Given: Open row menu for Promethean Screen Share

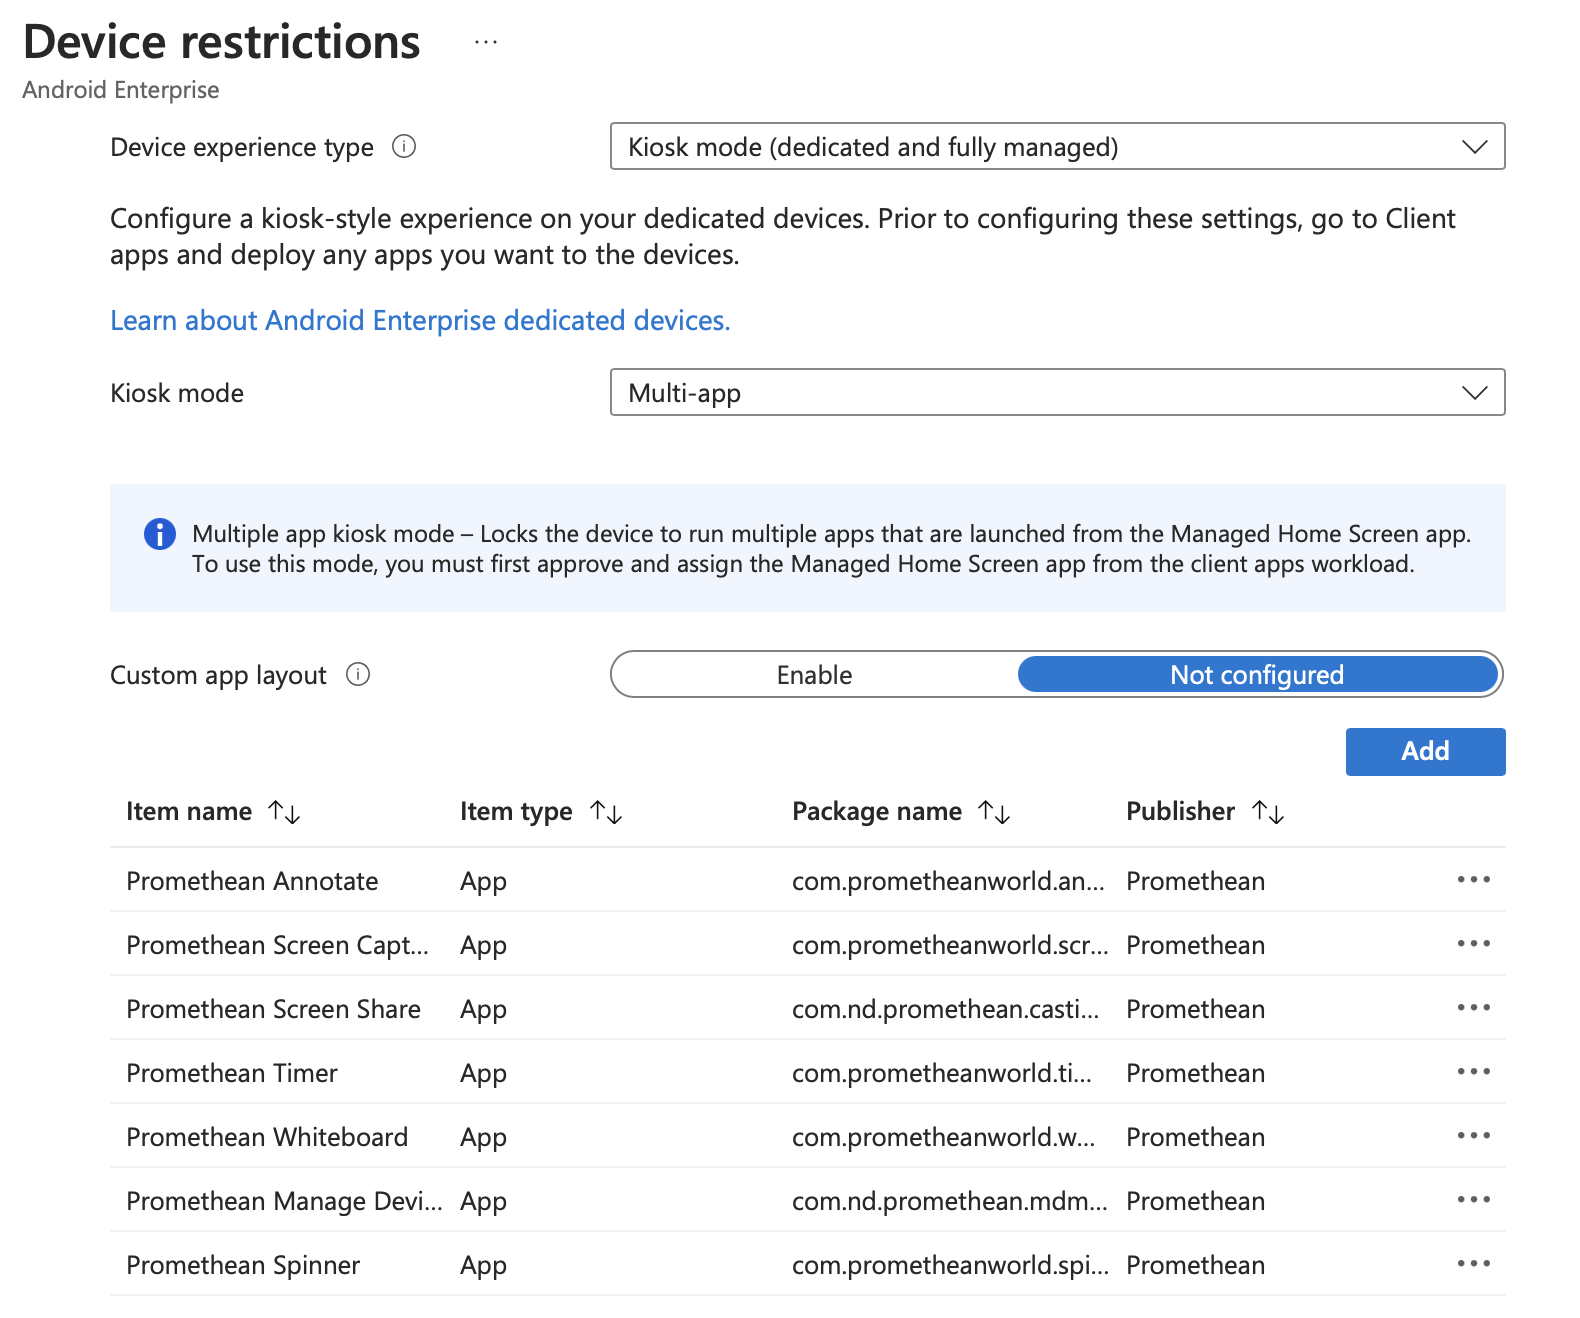Looking at the screenshot, I should tap(1473, 1008).
